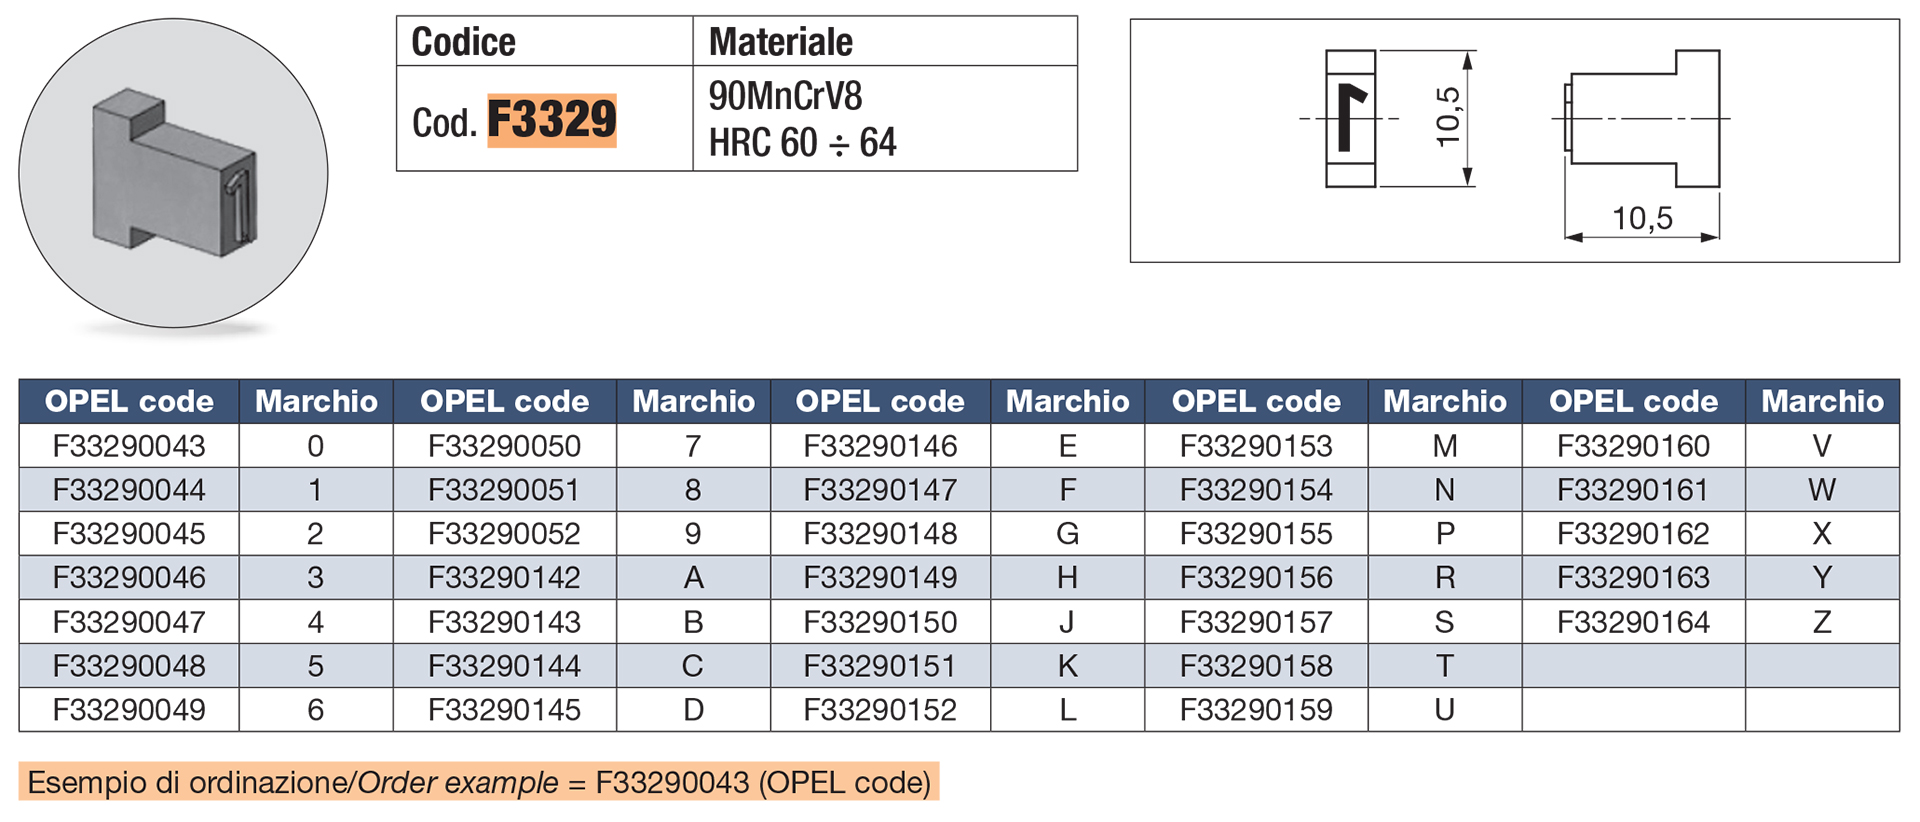Select OPEL code F33290043 cell
Image resolution: width=1920 pixels, height=822 pixels.
pyautogui.click(x=129, y=446)
